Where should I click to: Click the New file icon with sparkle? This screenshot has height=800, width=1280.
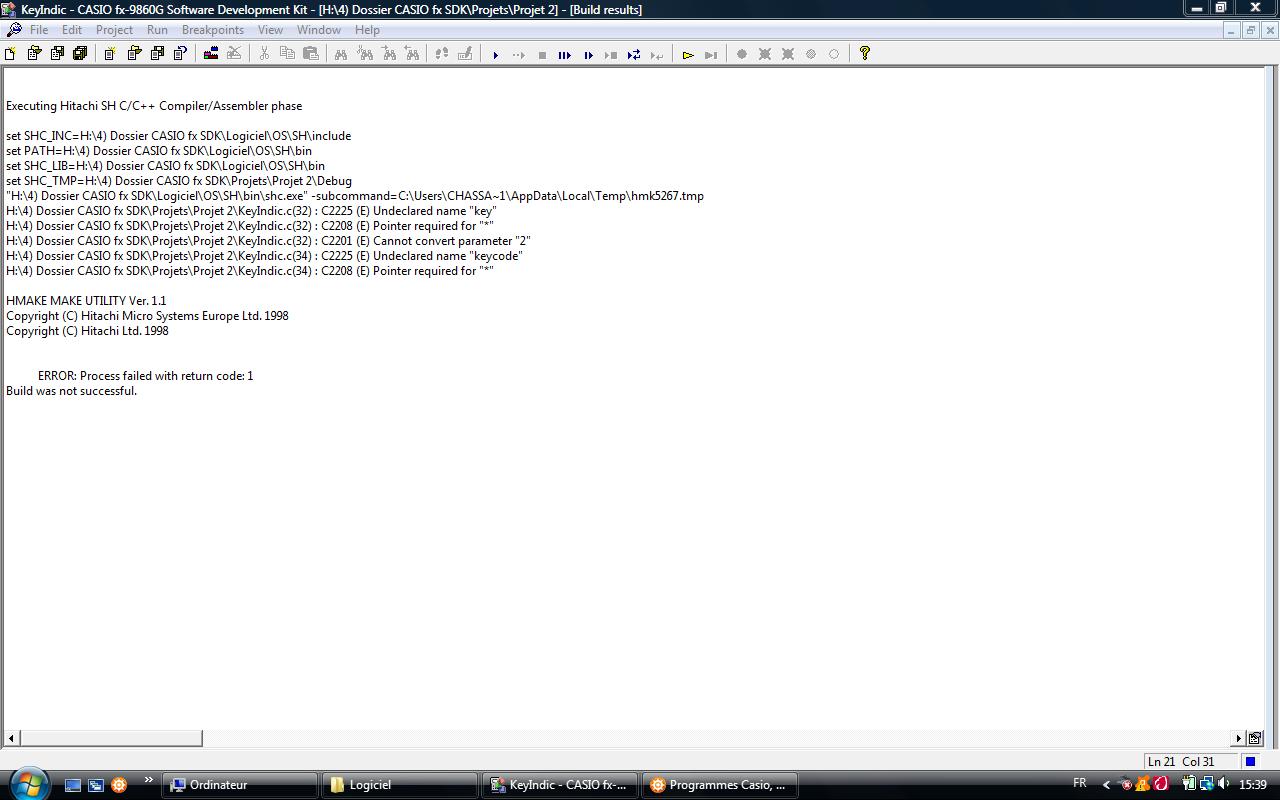(x=110, y=54)
